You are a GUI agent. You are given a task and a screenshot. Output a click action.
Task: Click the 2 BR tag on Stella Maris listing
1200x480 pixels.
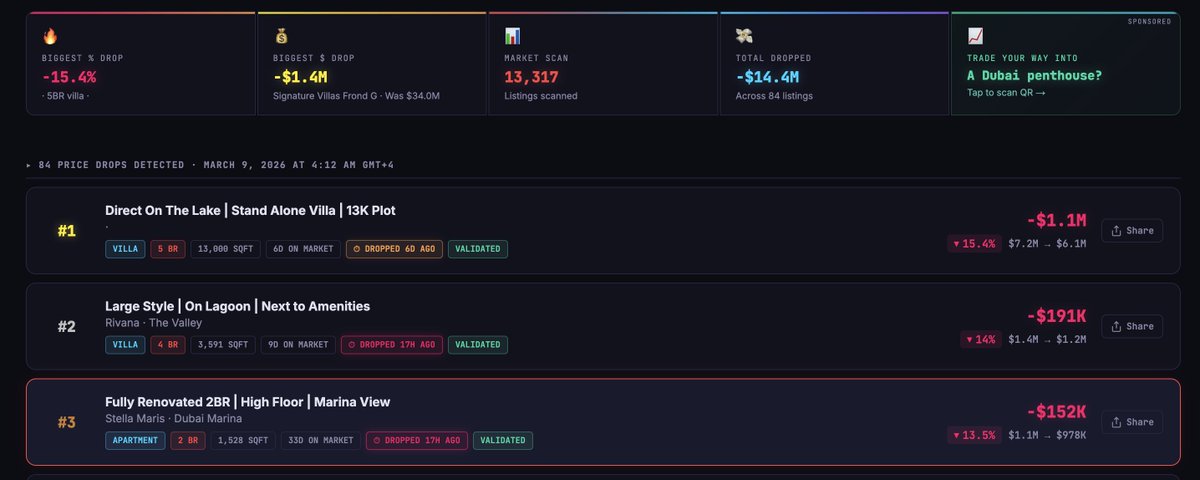coord(188,441)
